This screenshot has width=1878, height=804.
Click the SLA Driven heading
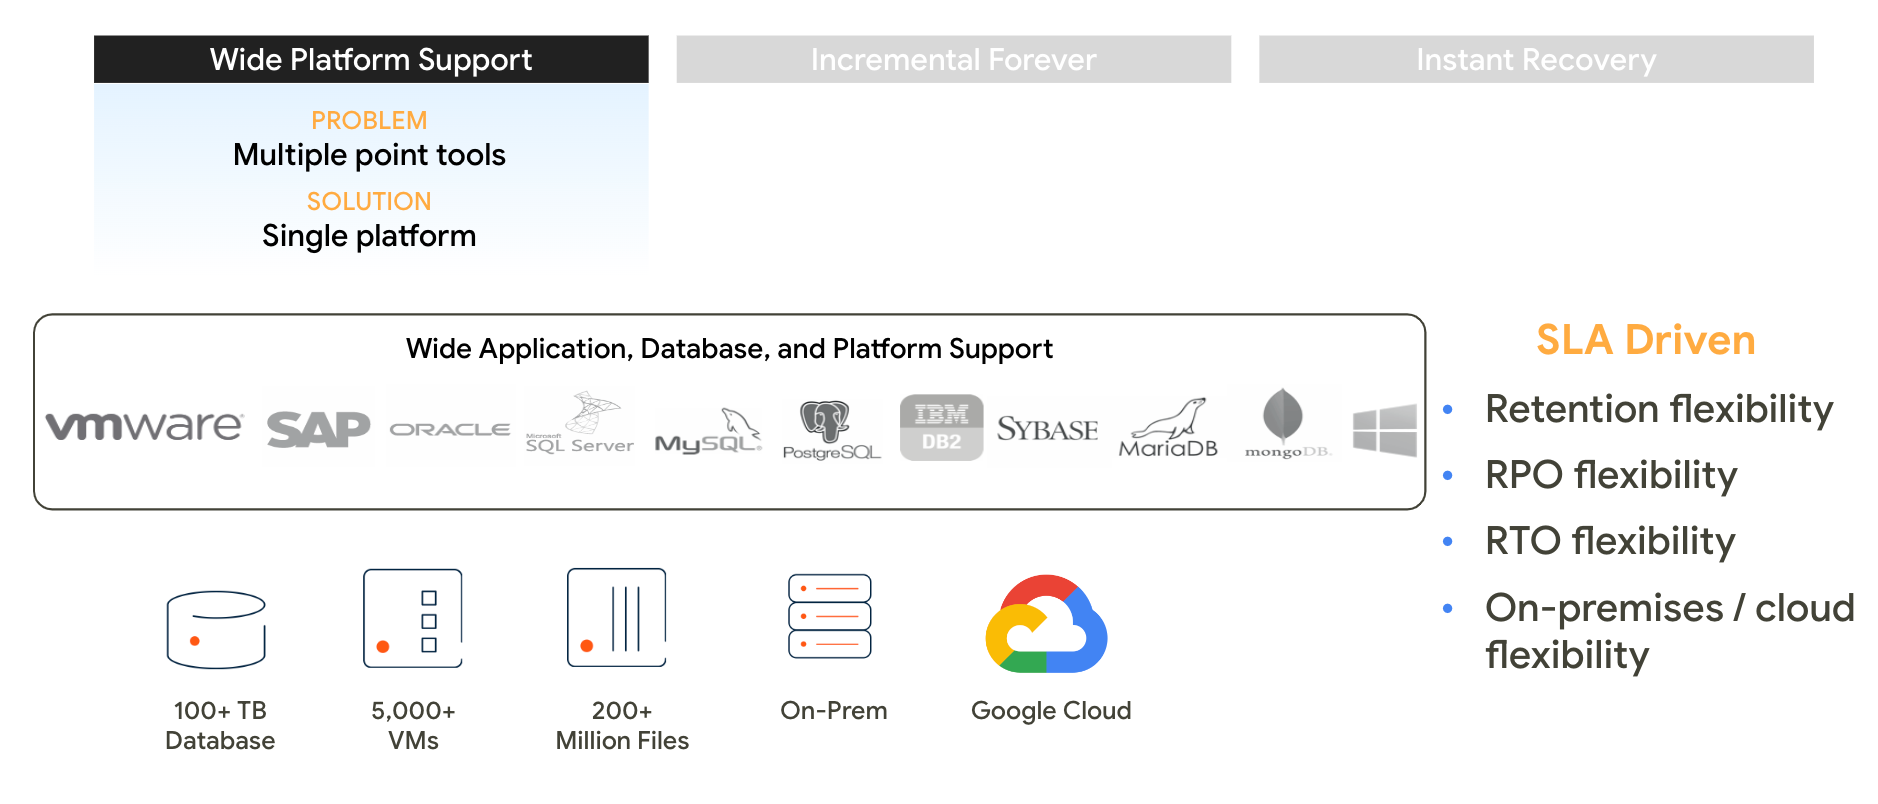pyautogui.click(x=1645, y=340)
